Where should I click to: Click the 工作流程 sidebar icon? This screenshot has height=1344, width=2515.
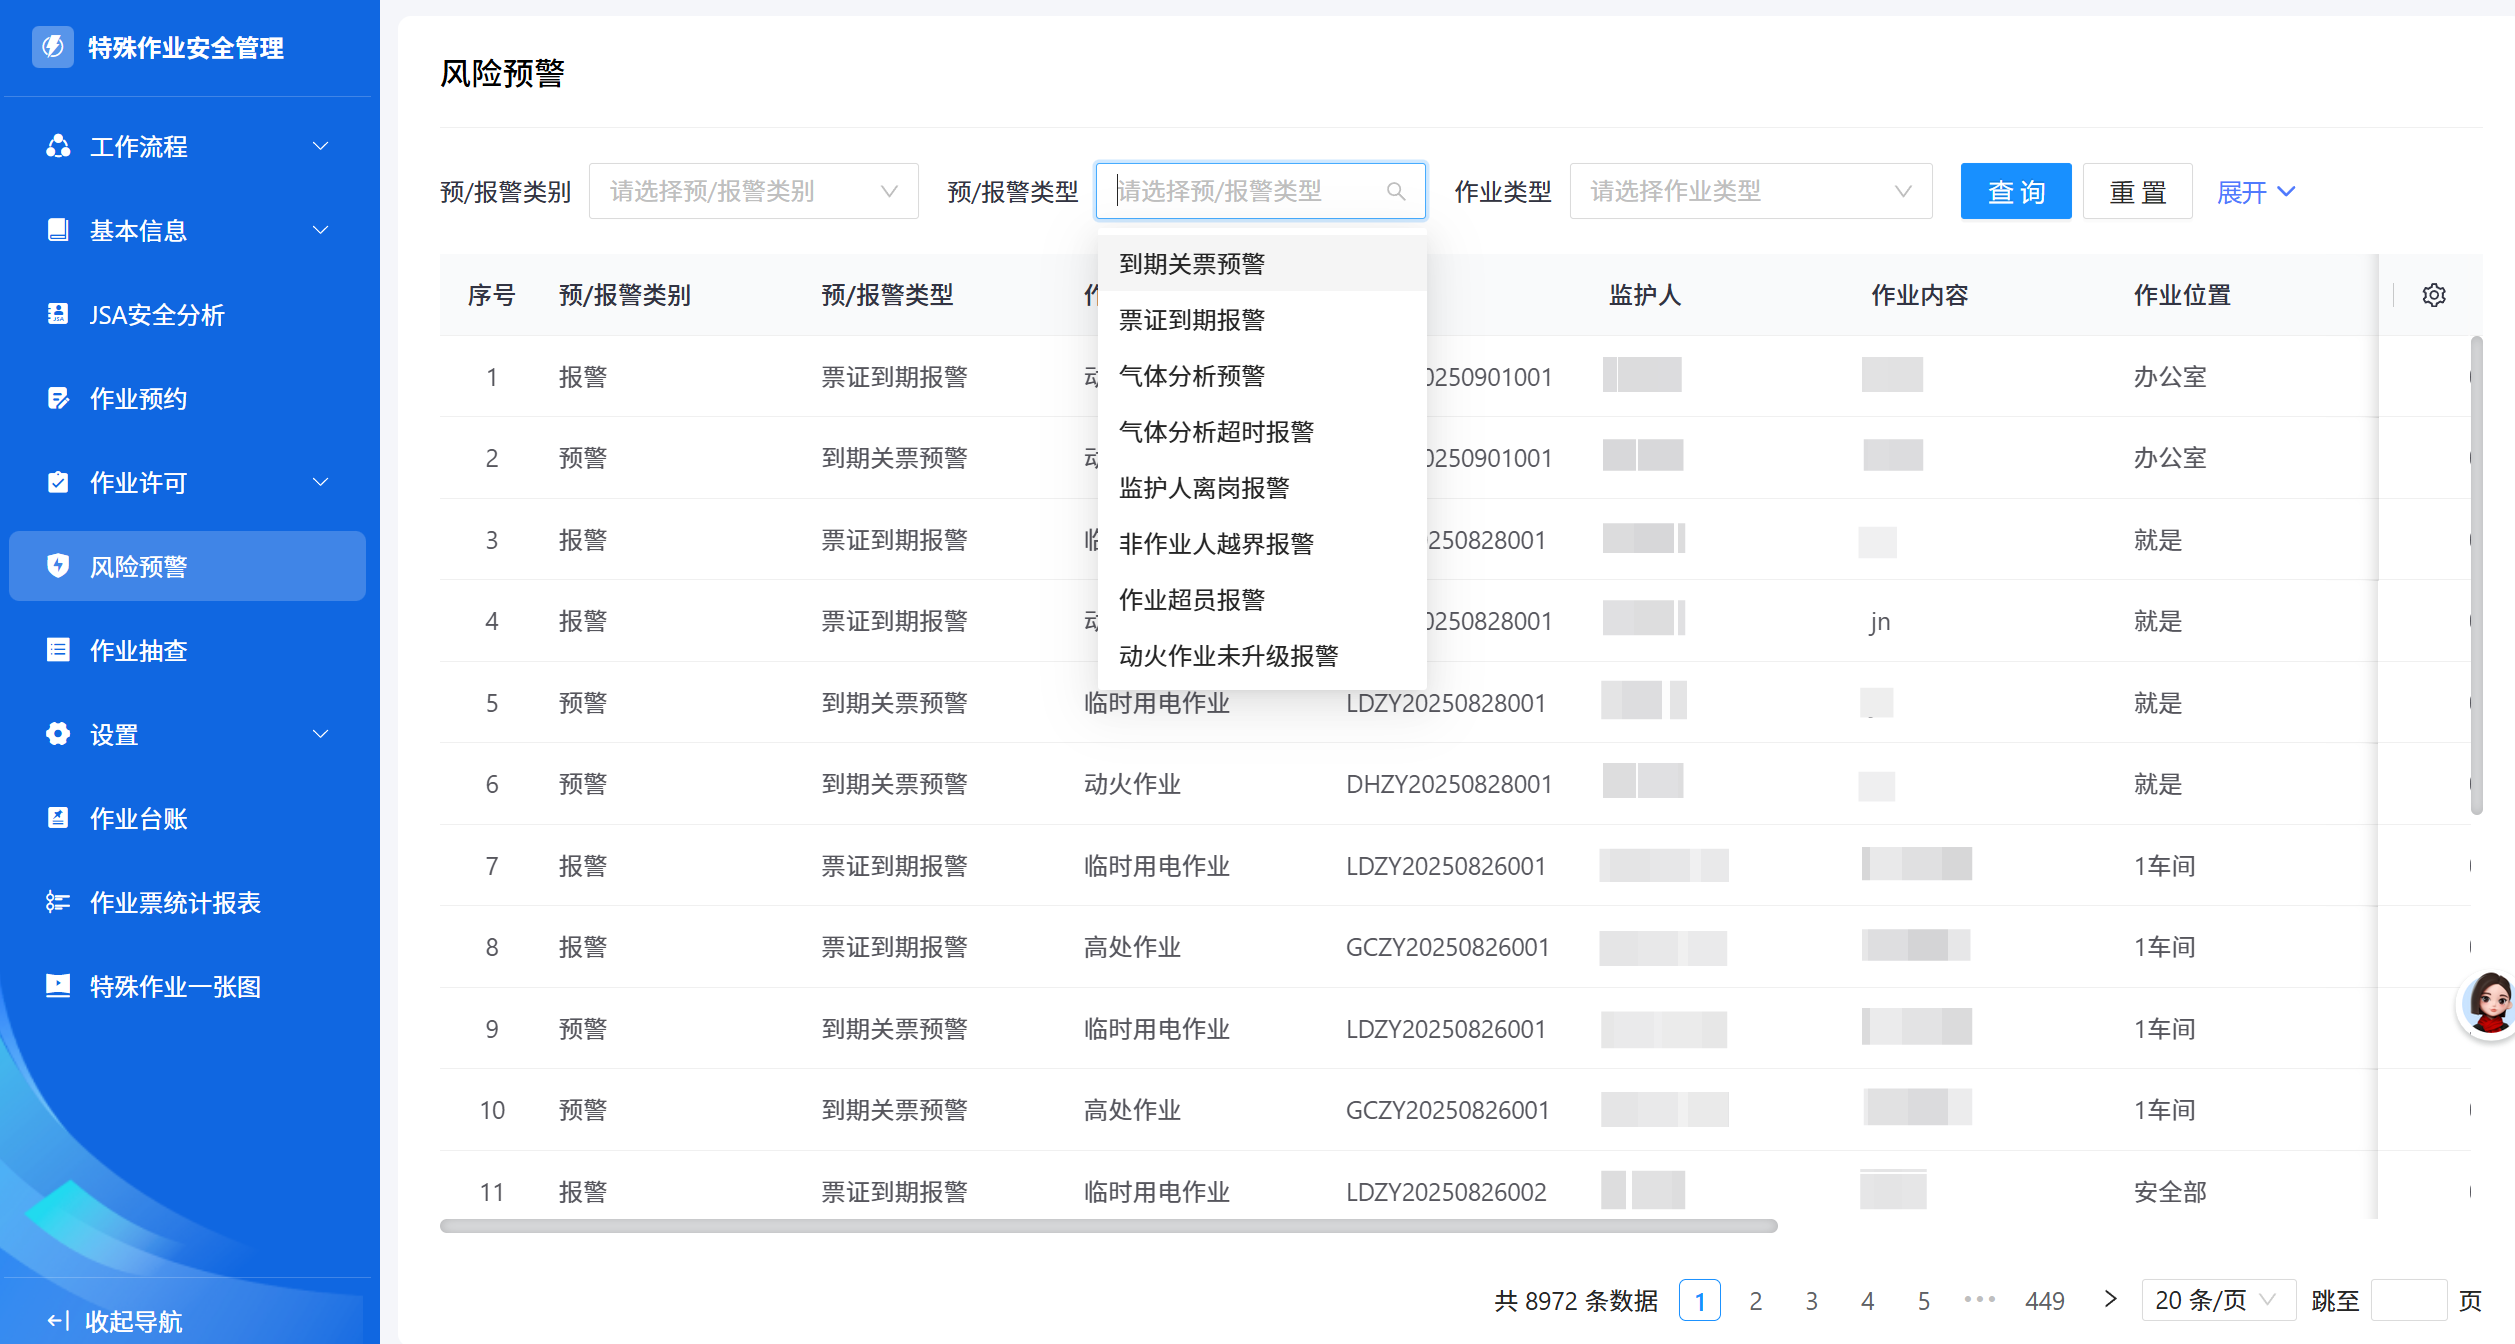[x=58, y=146]
